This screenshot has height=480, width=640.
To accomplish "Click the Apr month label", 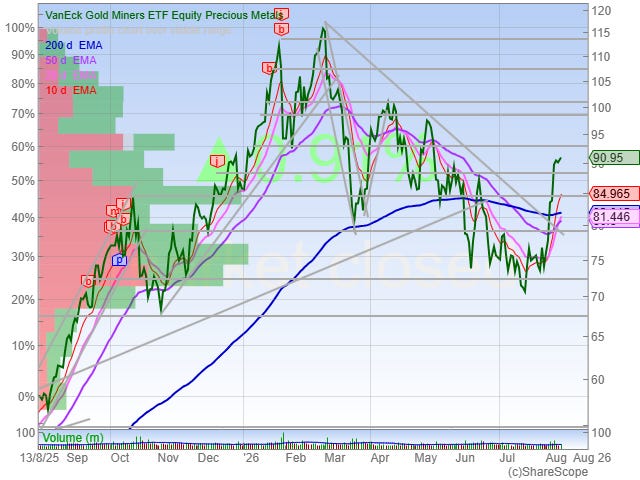I will [380, 458].
